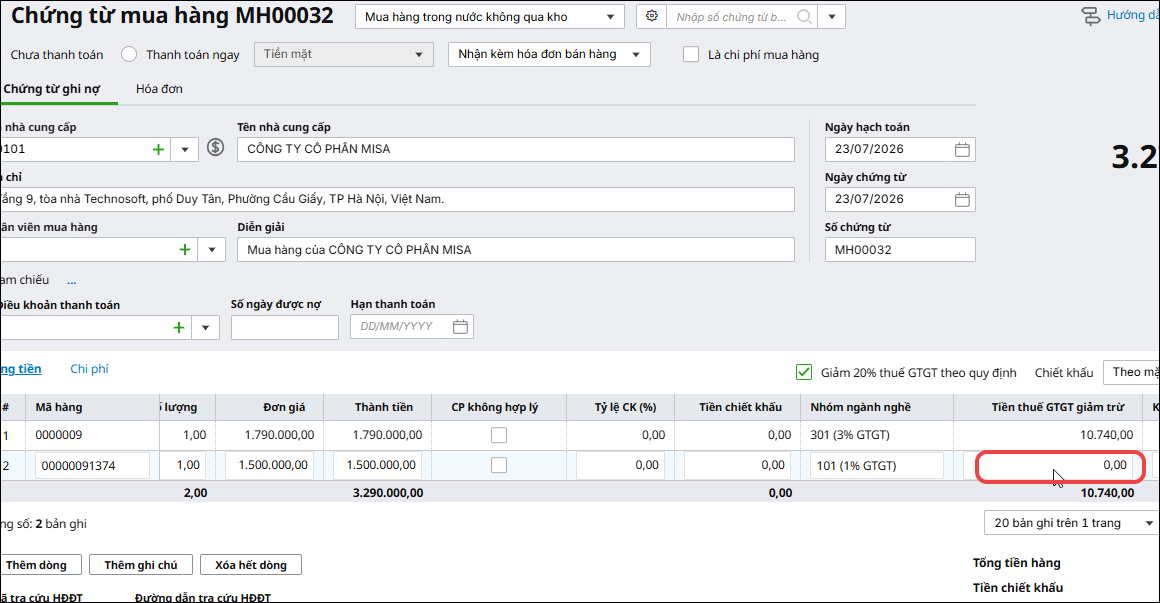Click cell 301 (3% GTGT)

(x=877, y=435)
